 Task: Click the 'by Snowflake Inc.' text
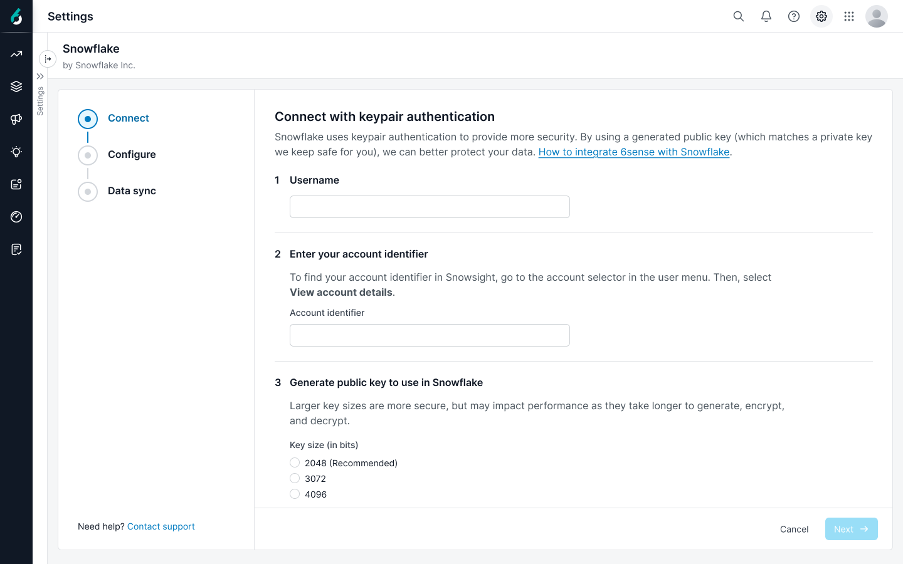pyautogui.click(x=99, y=65)
